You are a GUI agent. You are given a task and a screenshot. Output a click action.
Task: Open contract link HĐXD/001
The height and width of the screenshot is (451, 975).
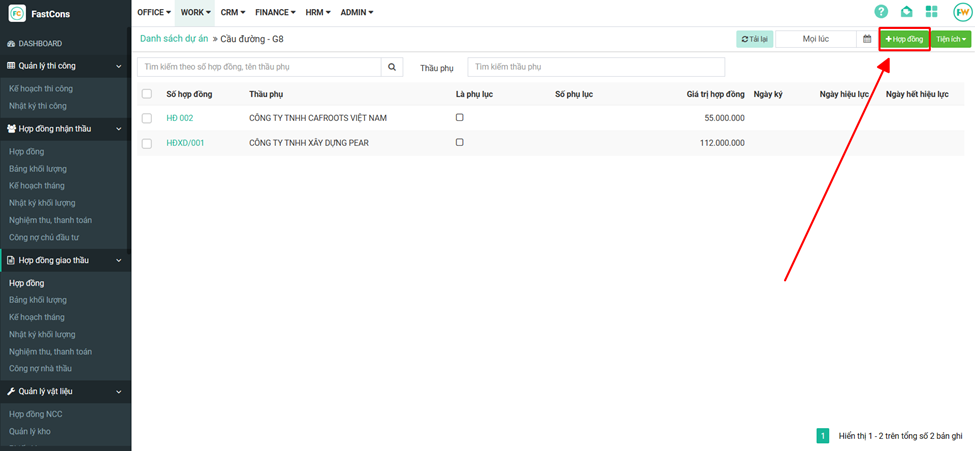pos(185,143)
